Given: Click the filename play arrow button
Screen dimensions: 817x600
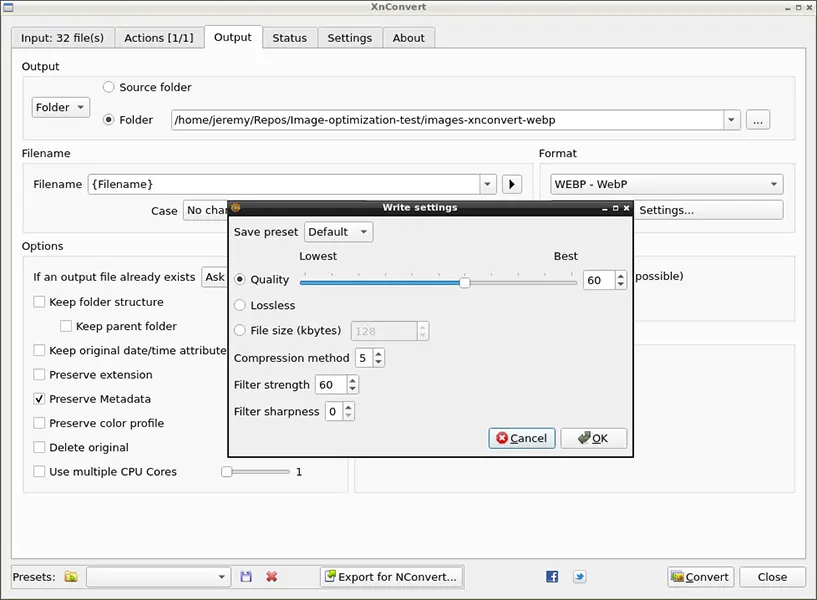Looking at the screenshot, I should [x=512, y=184].
